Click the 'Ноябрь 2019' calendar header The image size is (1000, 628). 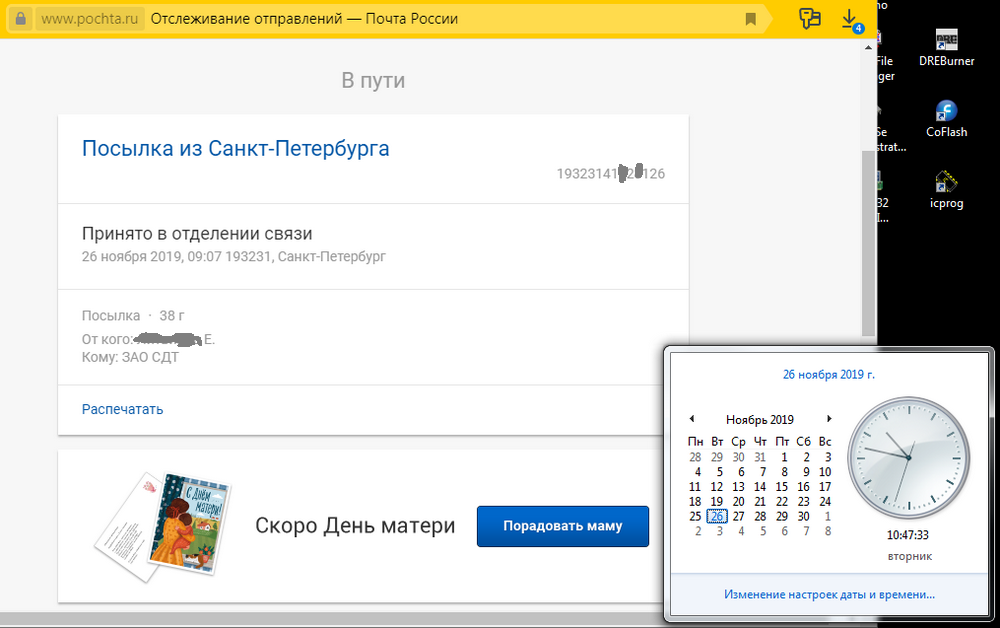pos(760,420)
